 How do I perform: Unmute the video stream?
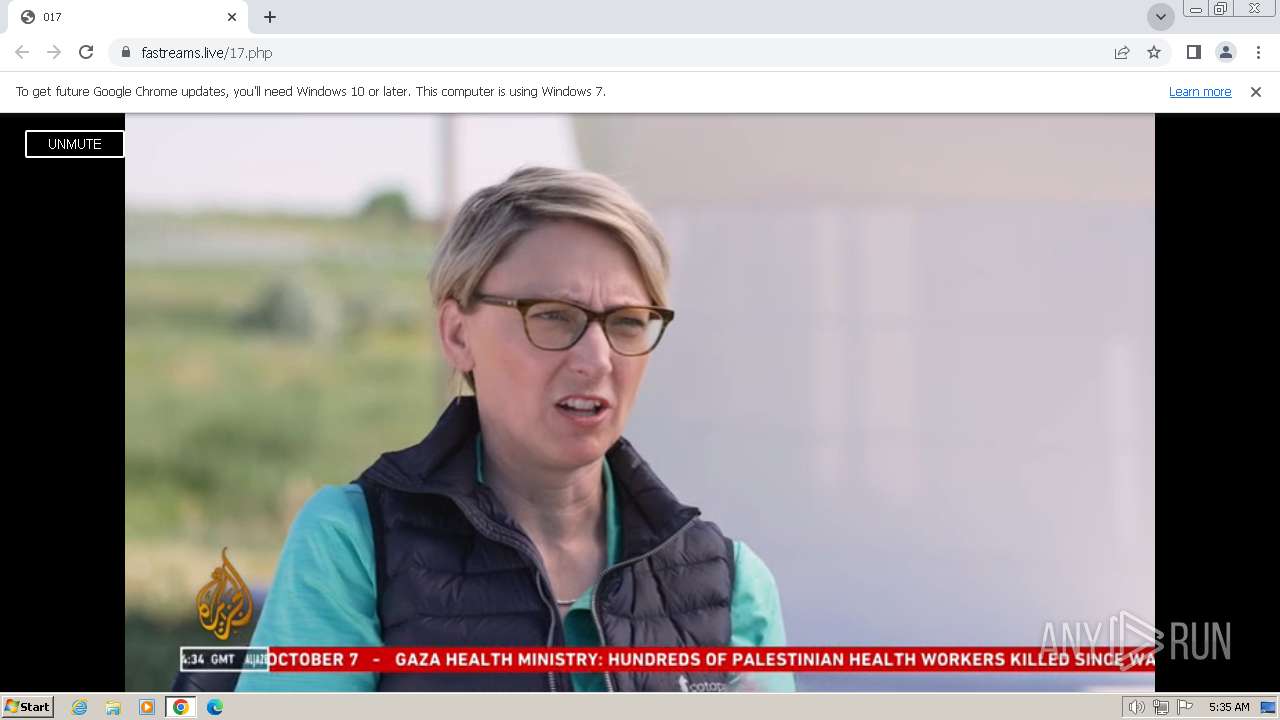click(75, 144)
